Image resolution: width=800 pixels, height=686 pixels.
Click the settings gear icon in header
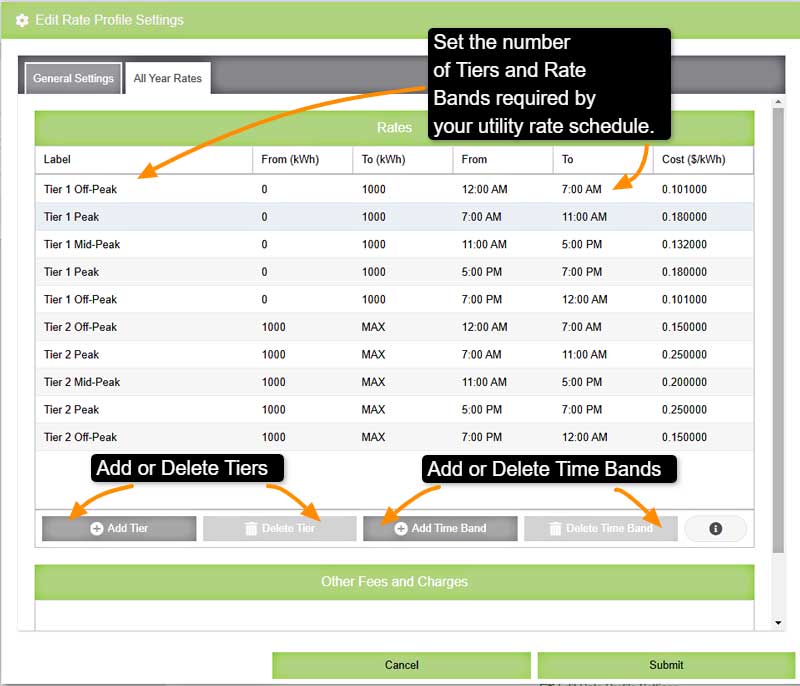pyautogui.click(x=22, y=20)
